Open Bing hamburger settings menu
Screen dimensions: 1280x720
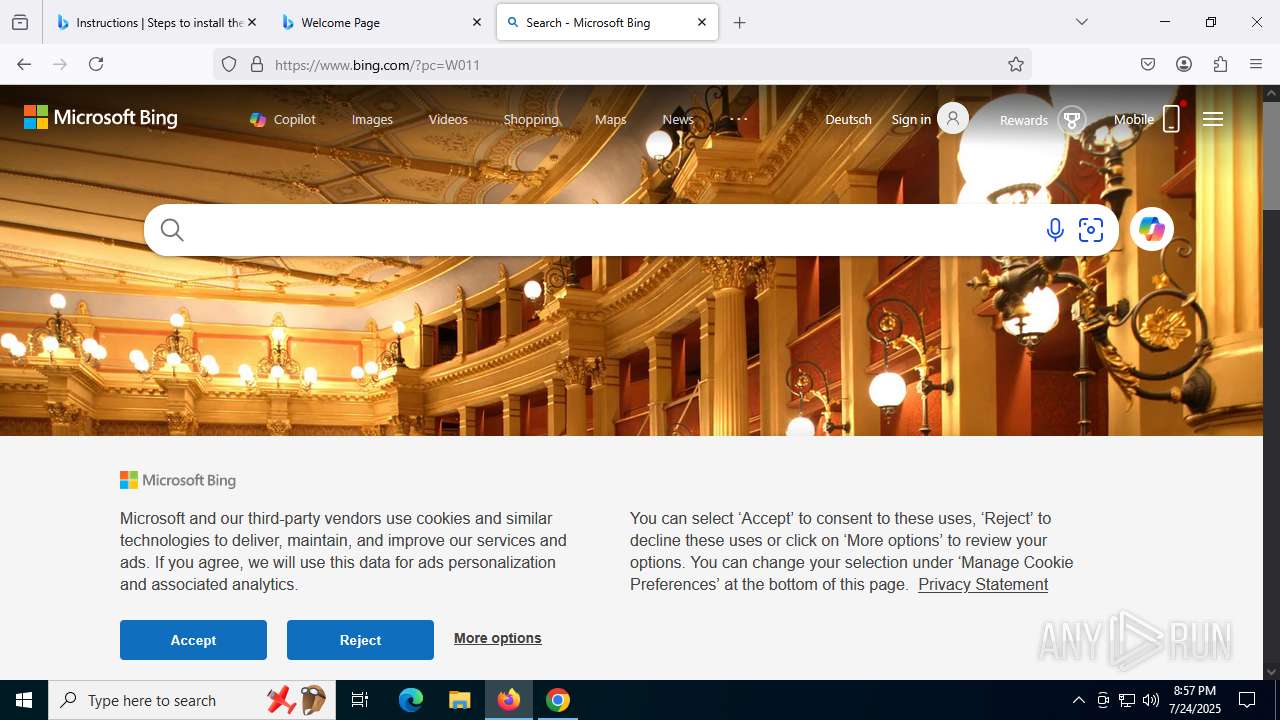pos(1213,119)
